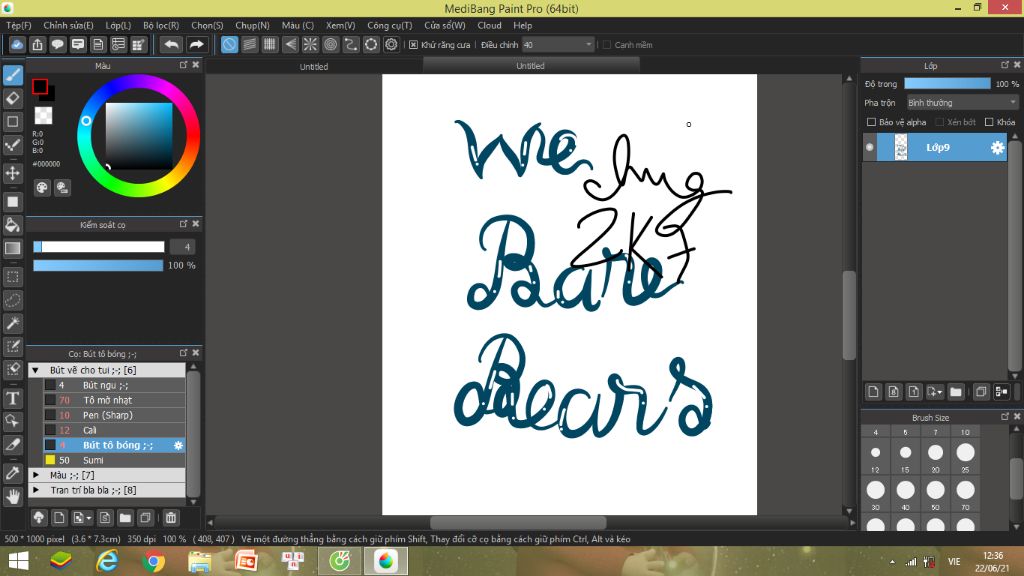Open the Cloud menu

[x=489, y=25]
